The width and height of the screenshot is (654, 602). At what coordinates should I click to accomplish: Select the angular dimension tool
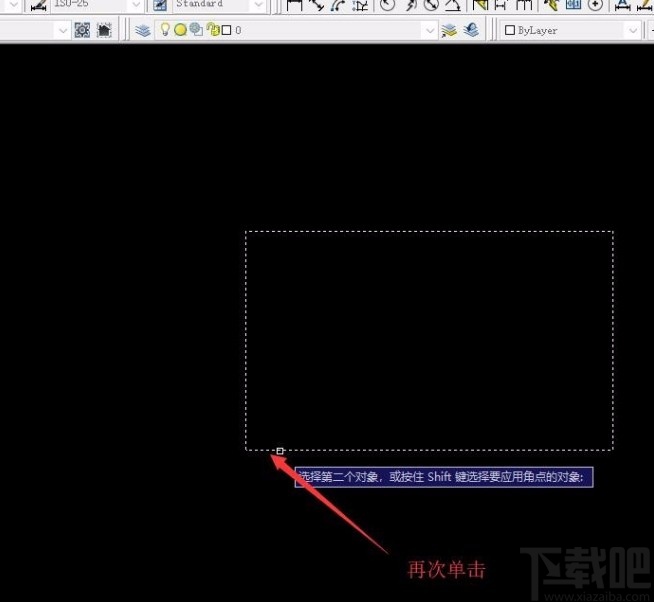(453, 5)
